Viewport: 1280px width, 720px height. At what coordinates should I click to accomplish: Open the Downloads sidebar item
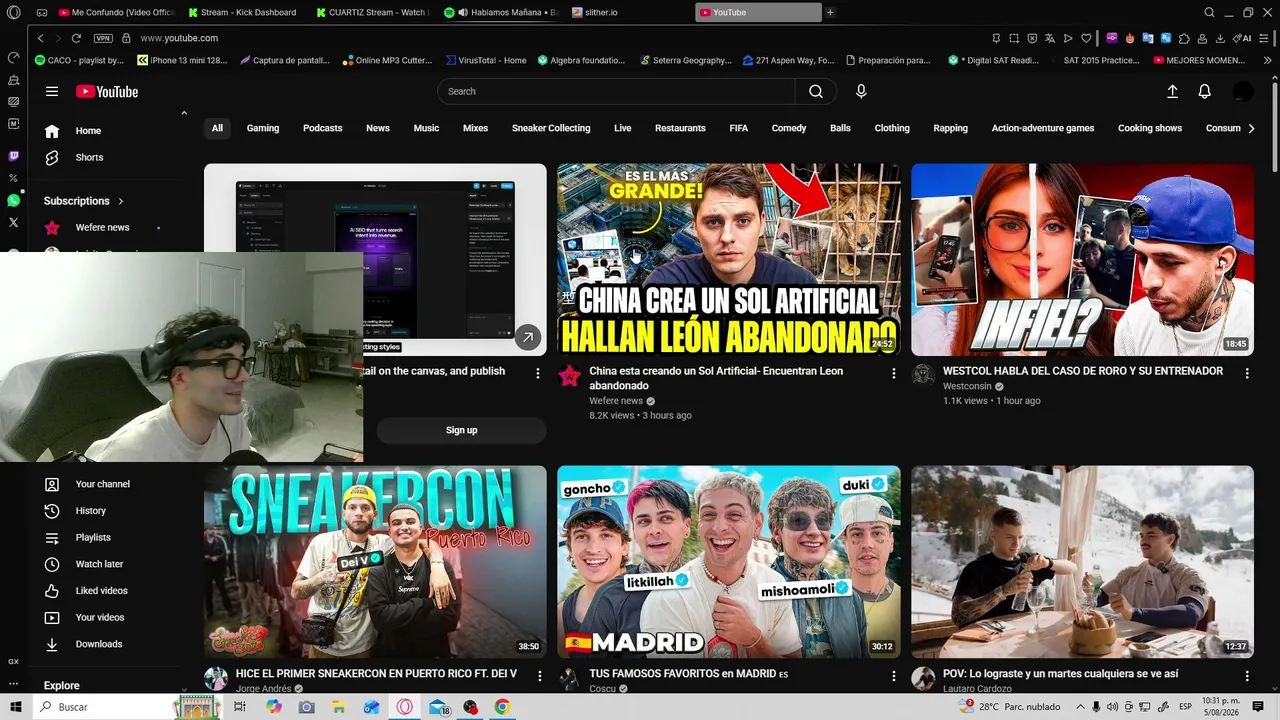[98, 644]
